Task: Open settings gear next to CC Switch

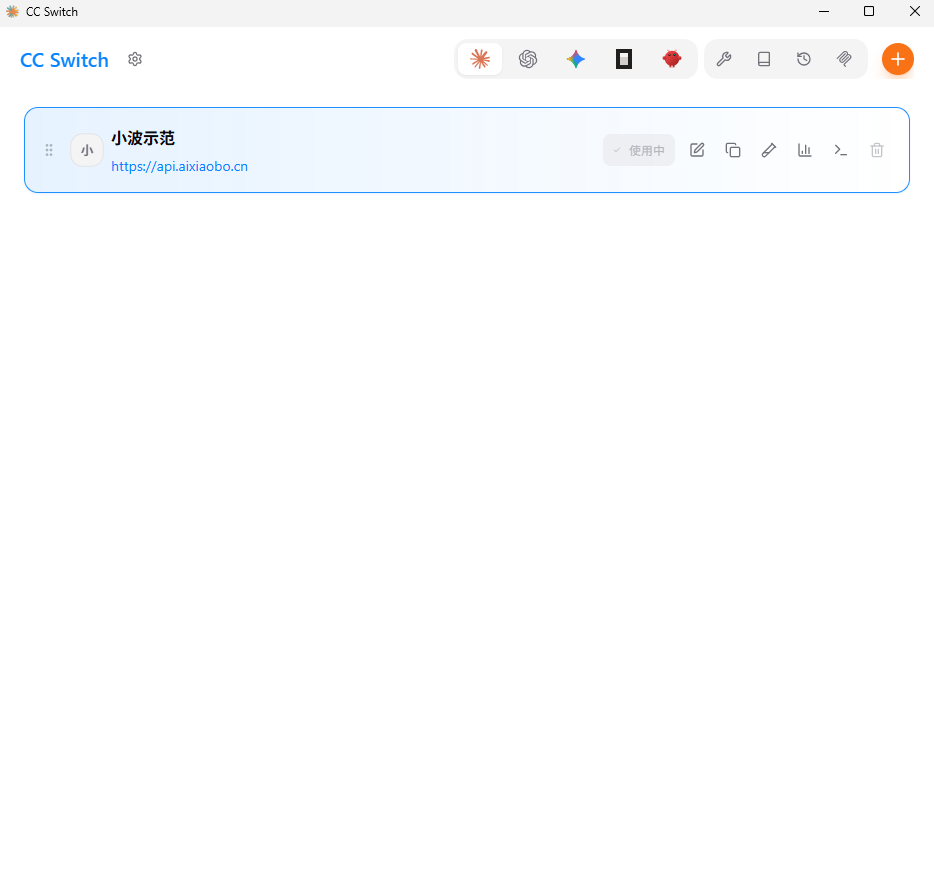Action: tap(135, 59)
